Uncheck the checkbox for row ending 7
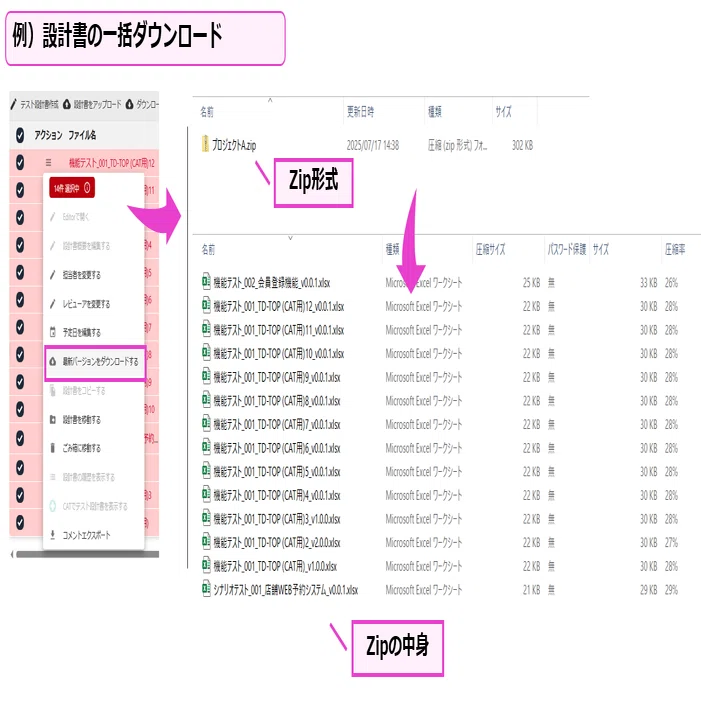 click(x=20, y=327)
